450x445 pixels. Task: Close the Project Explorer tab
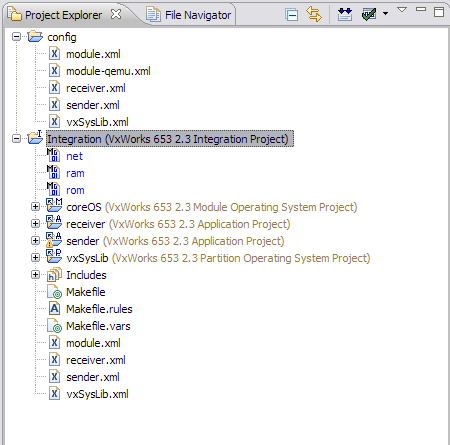point(116,14)
